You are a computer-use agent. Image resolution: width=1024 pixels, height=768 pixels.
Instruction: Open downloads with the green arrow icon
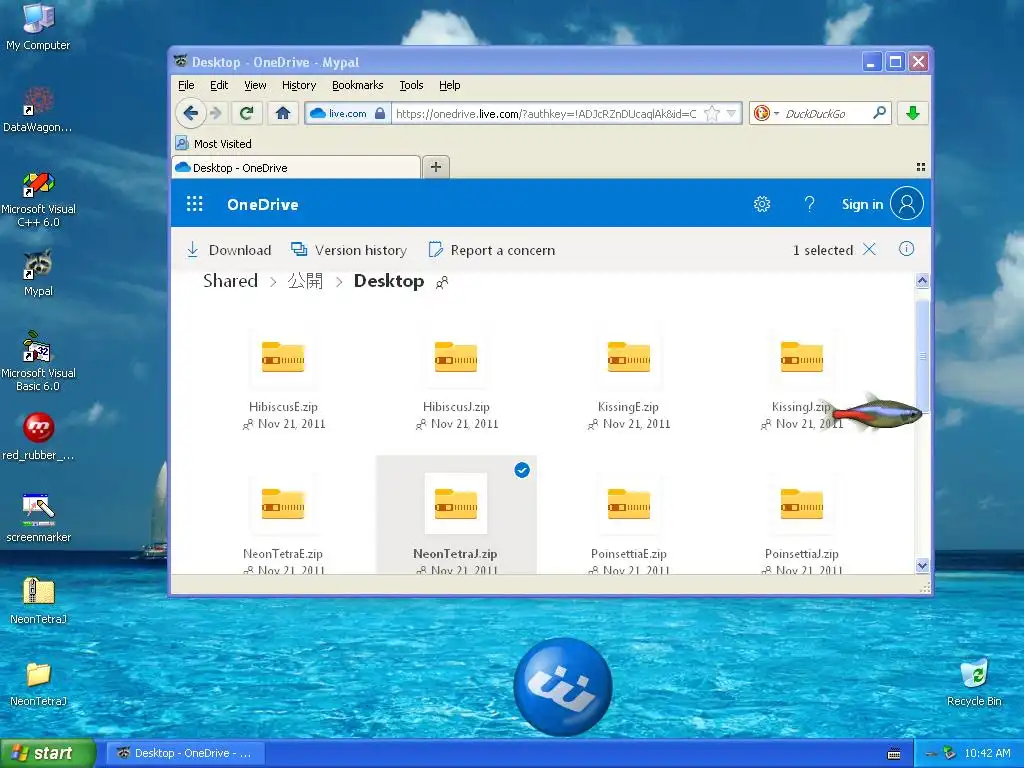[x=913, y=113]
